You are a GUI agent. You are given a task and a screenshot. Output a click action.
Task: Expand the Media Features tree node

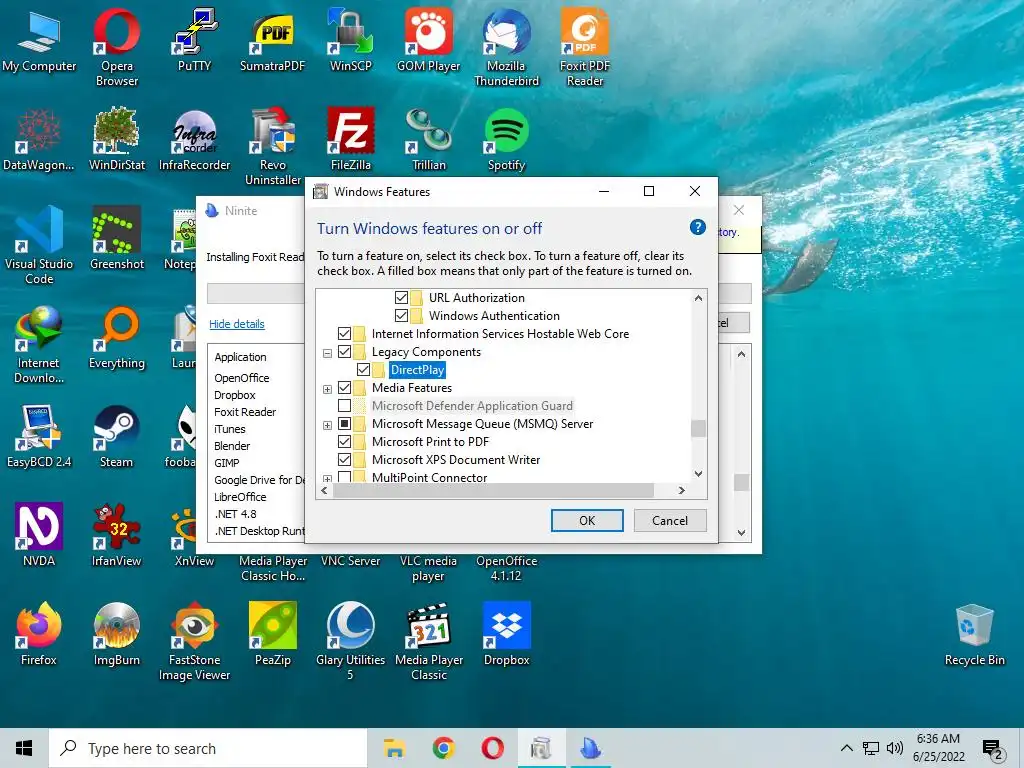(327, 389)
